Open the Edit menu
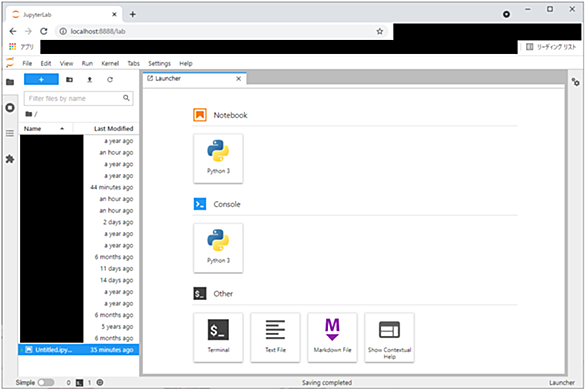This screenshot has height=390, width=586. point(46,63)
